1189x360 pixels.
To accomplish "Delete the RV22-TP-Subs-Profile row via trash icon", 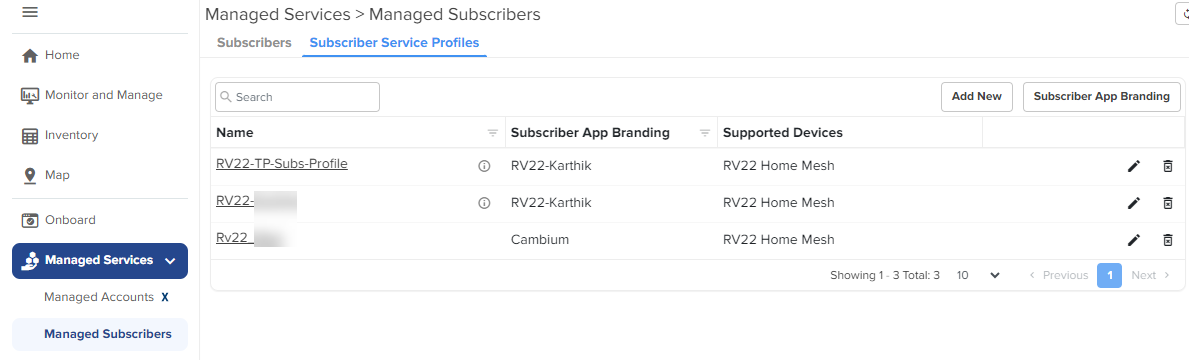I will 1168,166.
